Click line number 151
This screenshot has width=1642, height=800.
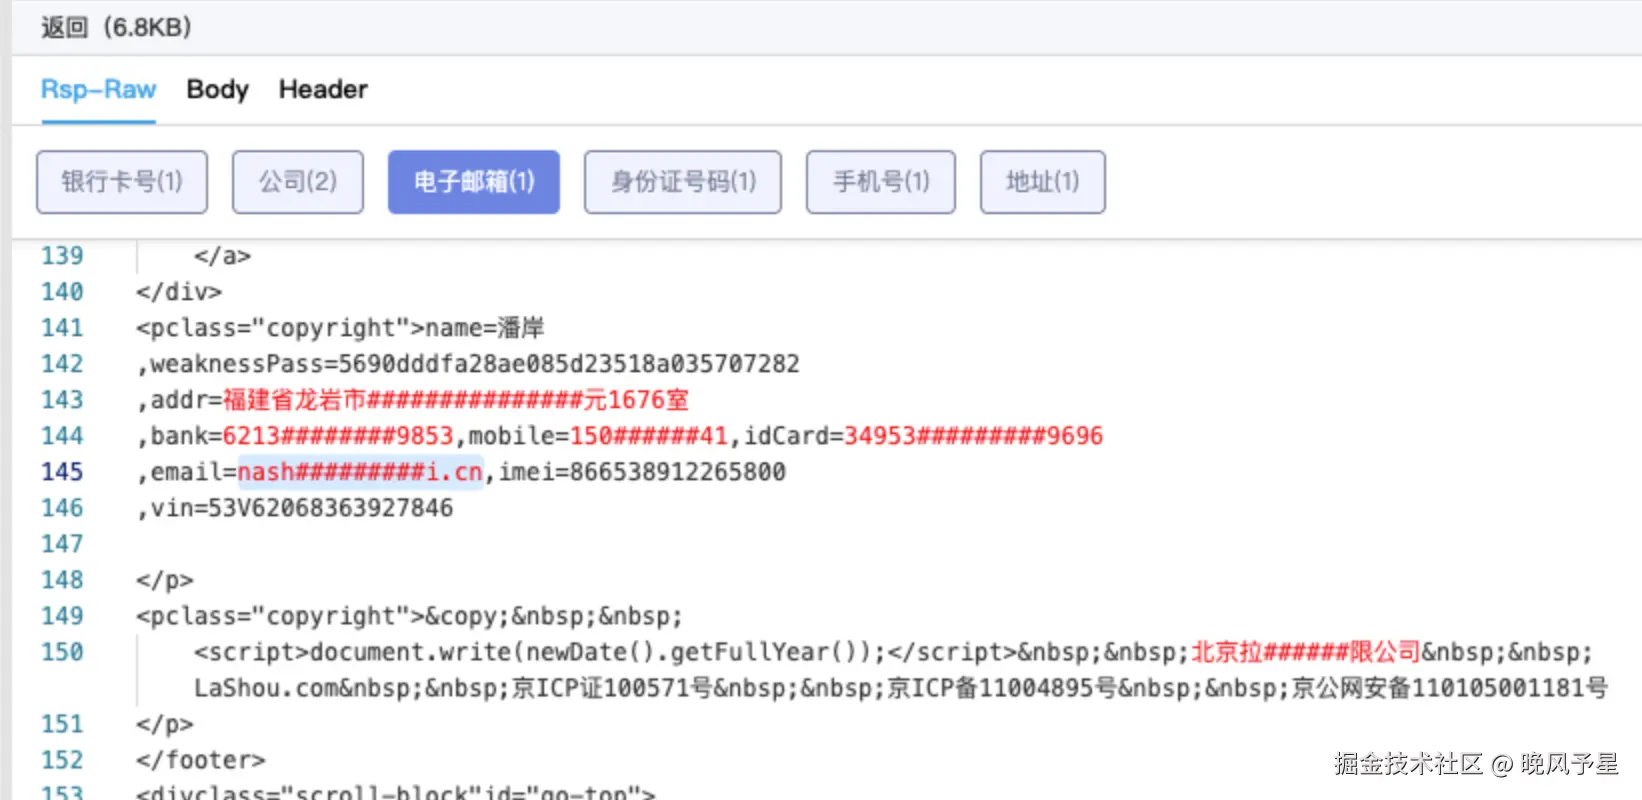tap(62, 724)
